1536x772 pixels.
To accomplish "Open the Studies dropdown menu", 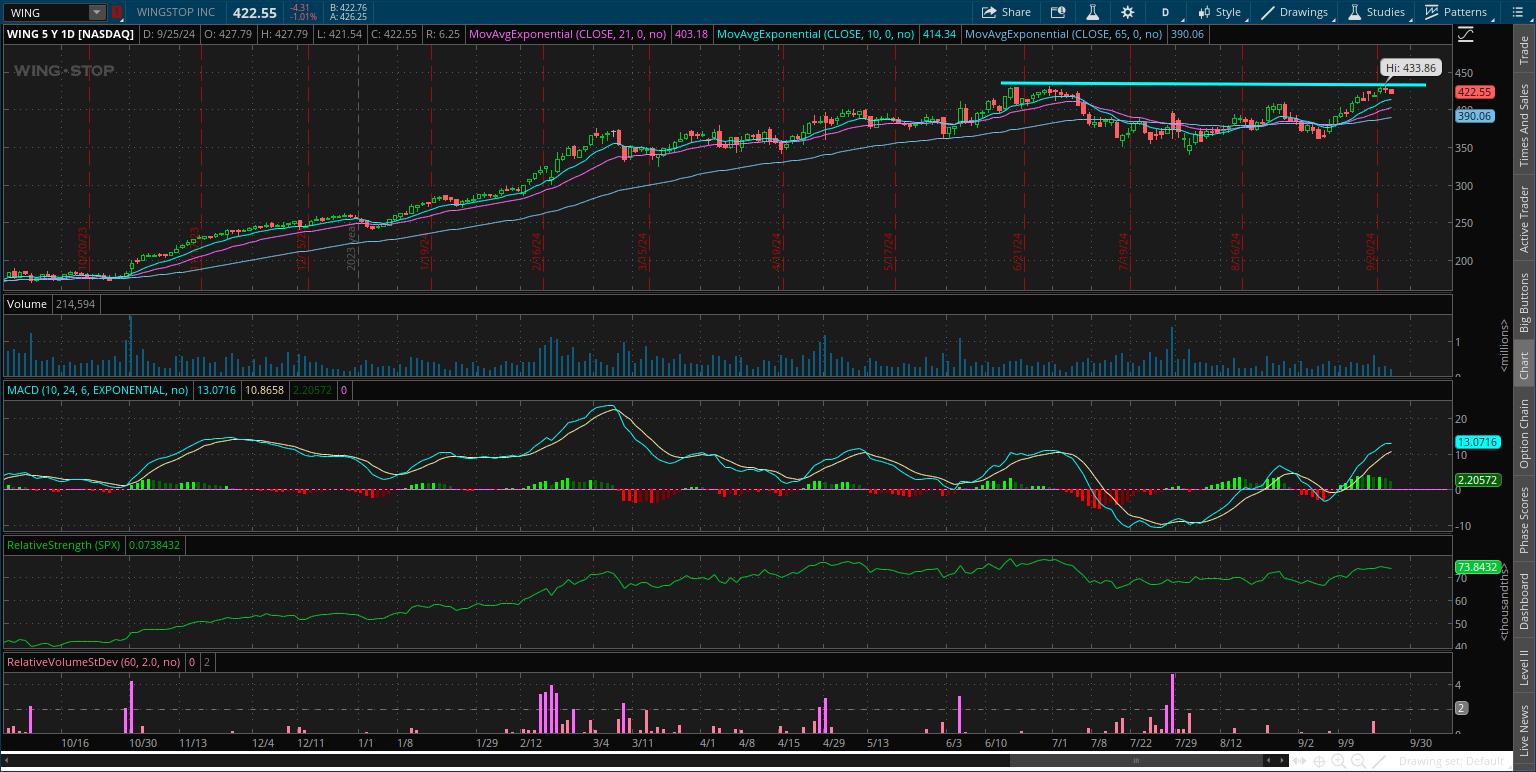I will [x=1379, y=12].
